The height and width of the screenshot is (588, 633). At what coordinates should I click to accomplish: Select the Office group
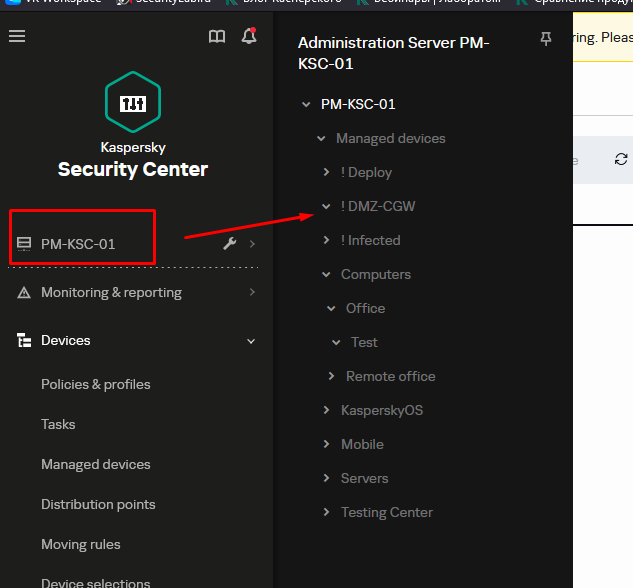pyautogui.click(x=365, y=308)
